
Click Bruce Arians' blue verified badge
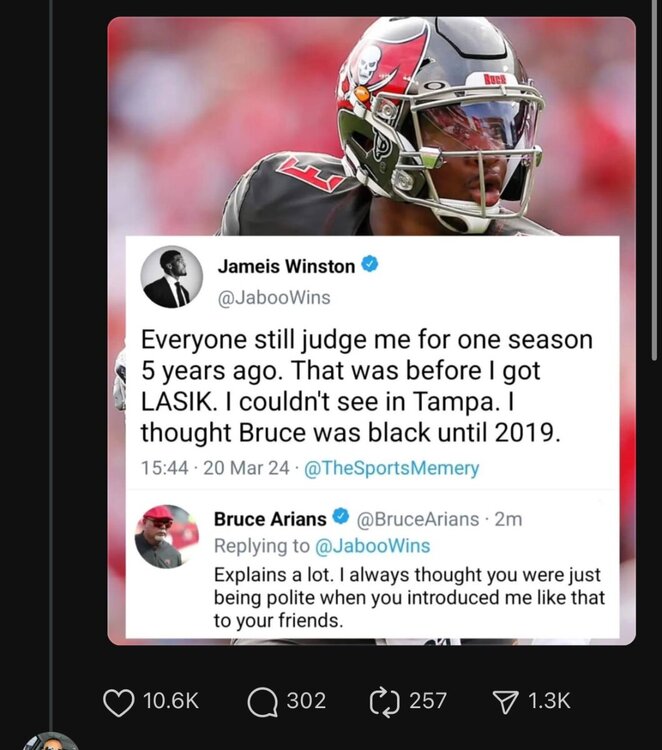point(341,517)
